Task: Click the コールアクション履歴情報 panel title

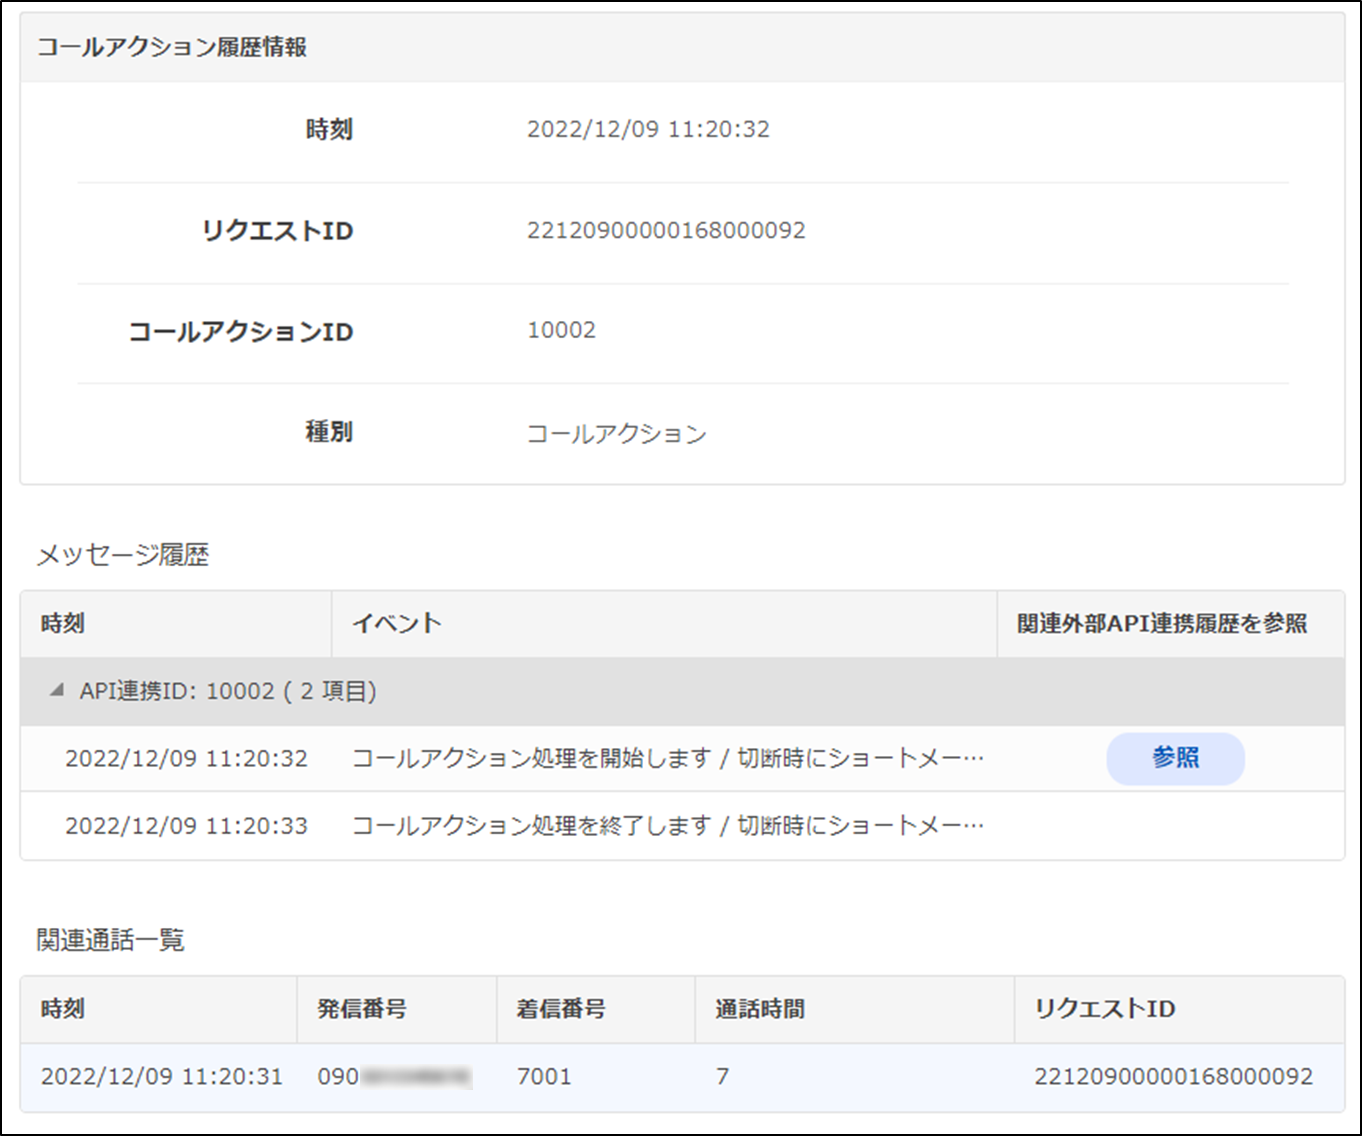Action: 172,47
